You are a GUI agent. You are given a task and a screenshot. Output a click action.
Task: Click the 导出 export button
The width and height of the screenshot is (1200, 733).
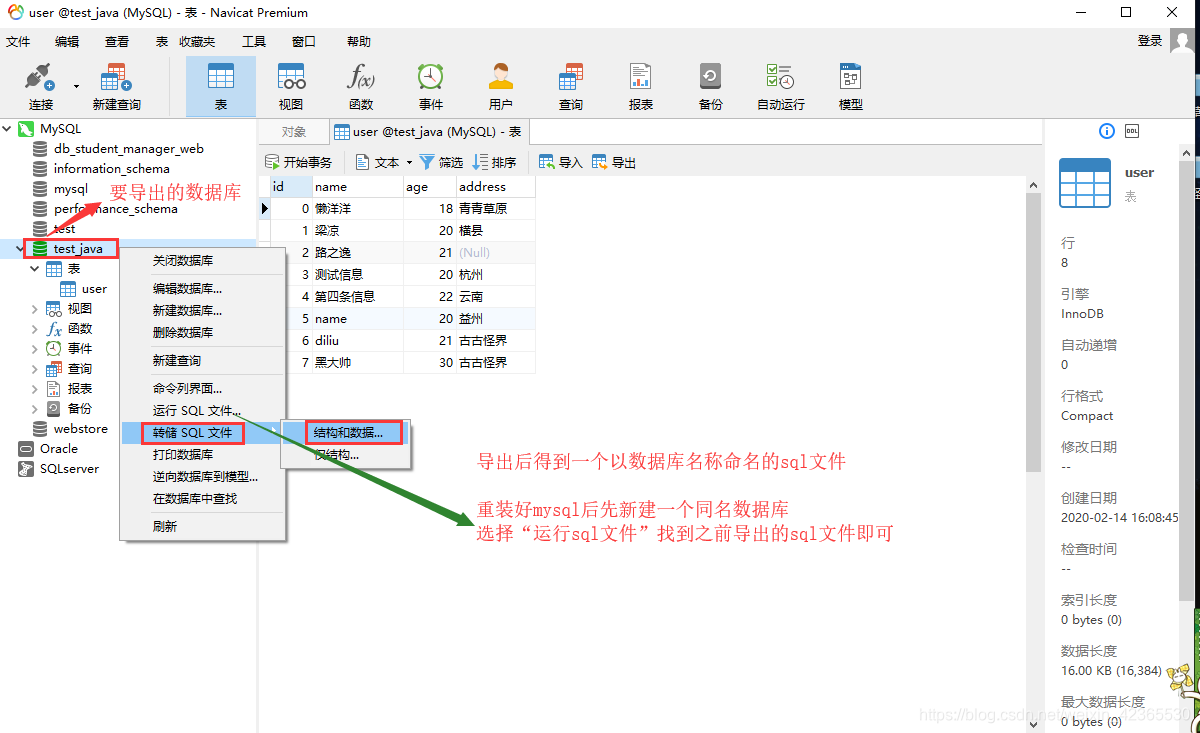(614, 162)
